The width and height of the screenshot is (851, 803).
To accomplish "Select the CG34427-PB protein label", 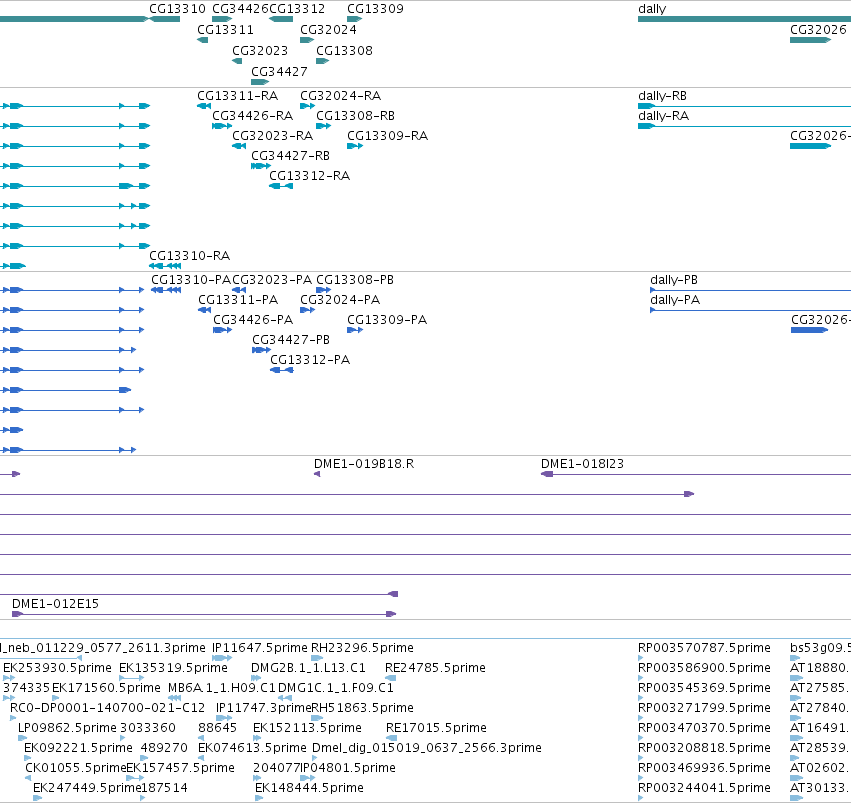I will (x=291, y=340).
